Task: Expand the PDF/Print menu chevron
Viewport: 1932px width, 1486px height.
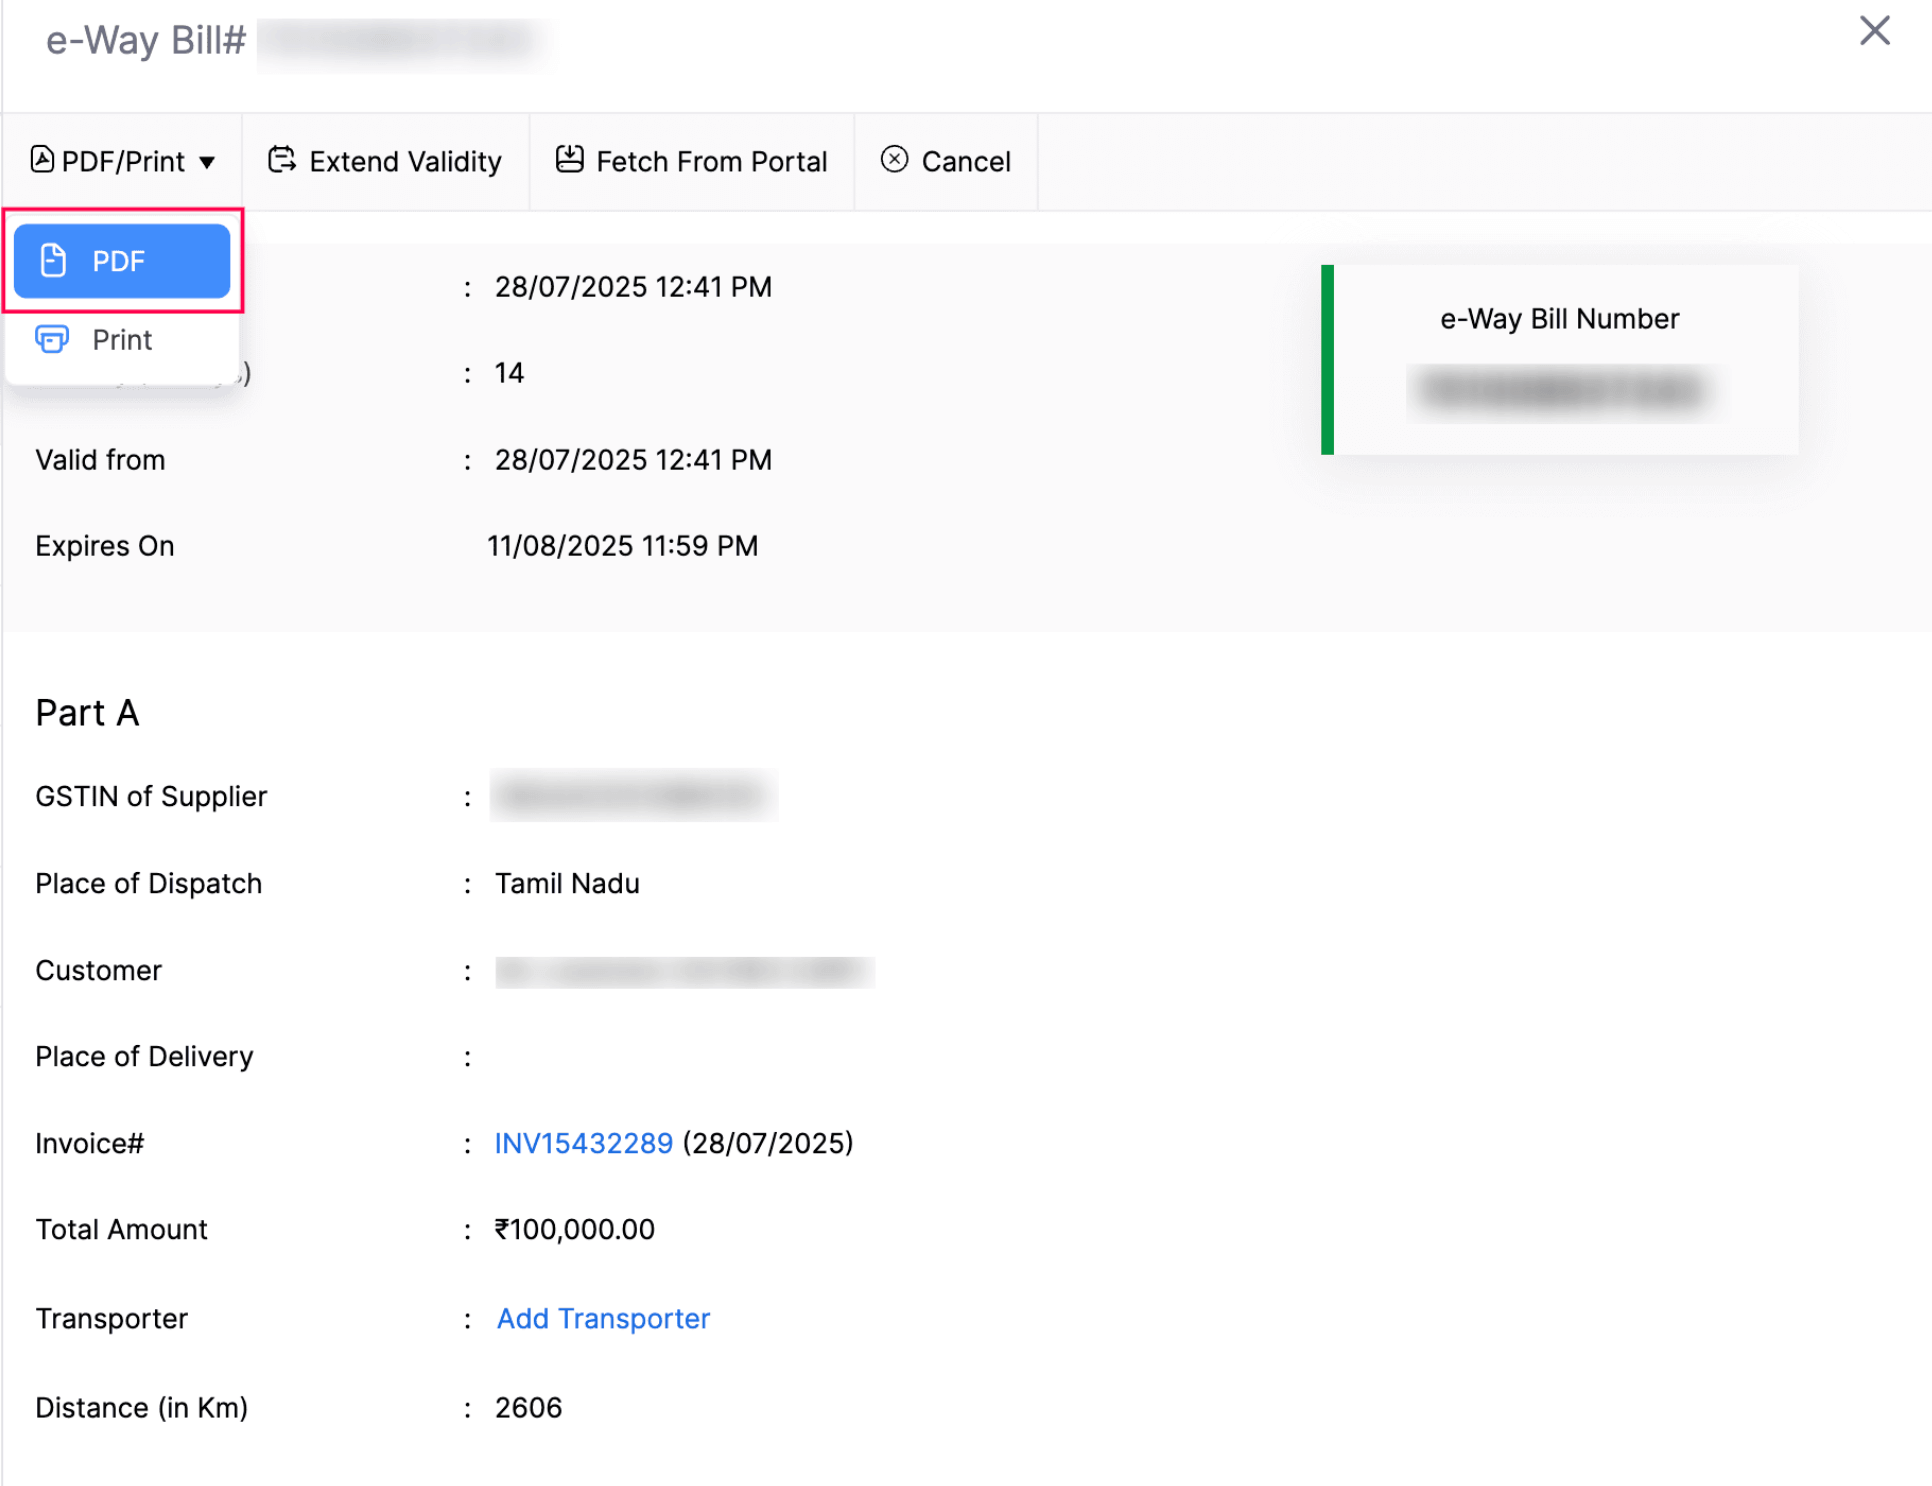Action: (208, 160)
